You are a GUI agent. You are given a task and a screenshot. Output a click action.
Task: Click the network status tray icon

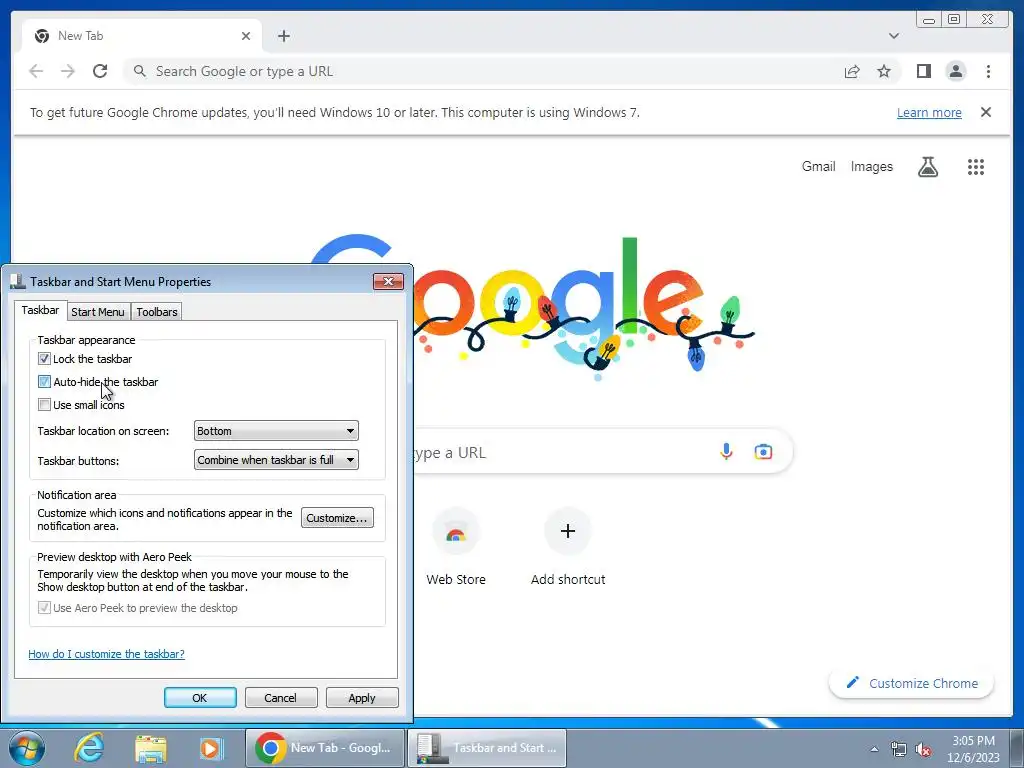(899, 750)
